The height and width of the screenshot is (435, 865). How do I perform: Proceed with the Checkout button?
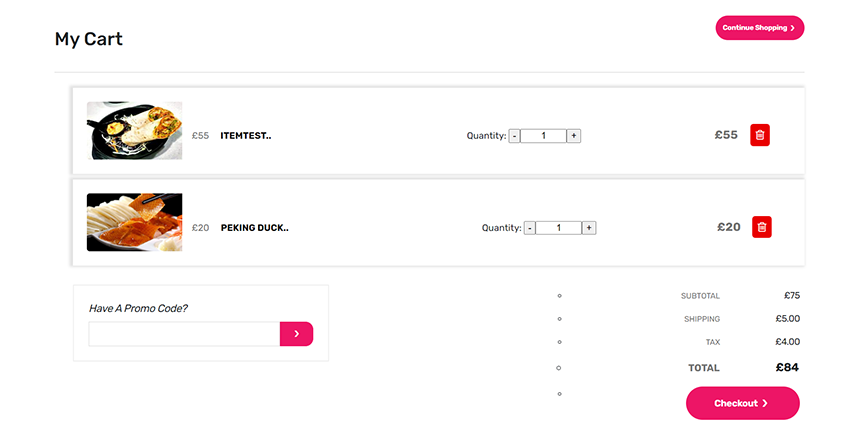[742, 403]
